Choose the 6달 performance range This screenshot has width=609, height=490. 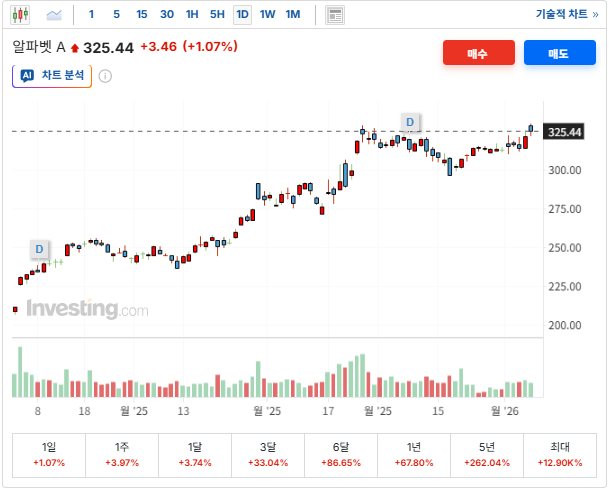coord(341,455)
